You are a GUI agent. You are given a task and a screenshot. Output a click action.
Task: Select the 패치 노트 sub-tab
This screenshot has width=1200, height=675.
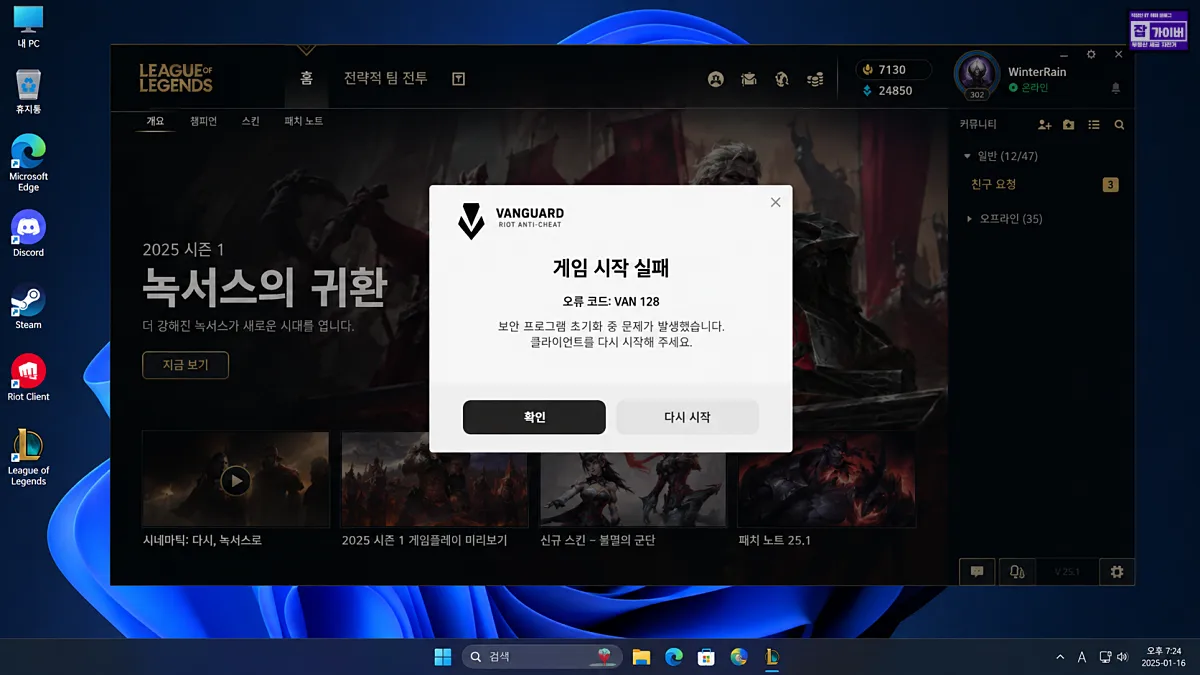click(x=304, y=121)
